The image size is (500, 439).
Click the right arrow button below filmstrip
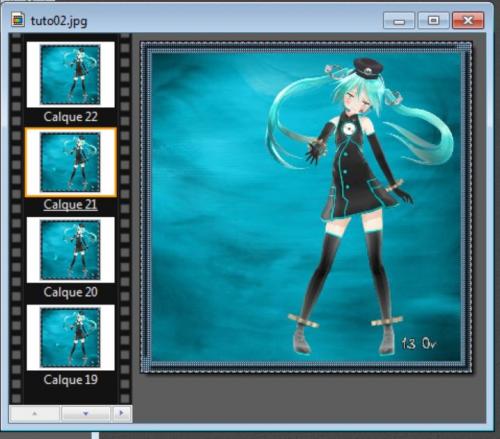(x=121, y=414)
